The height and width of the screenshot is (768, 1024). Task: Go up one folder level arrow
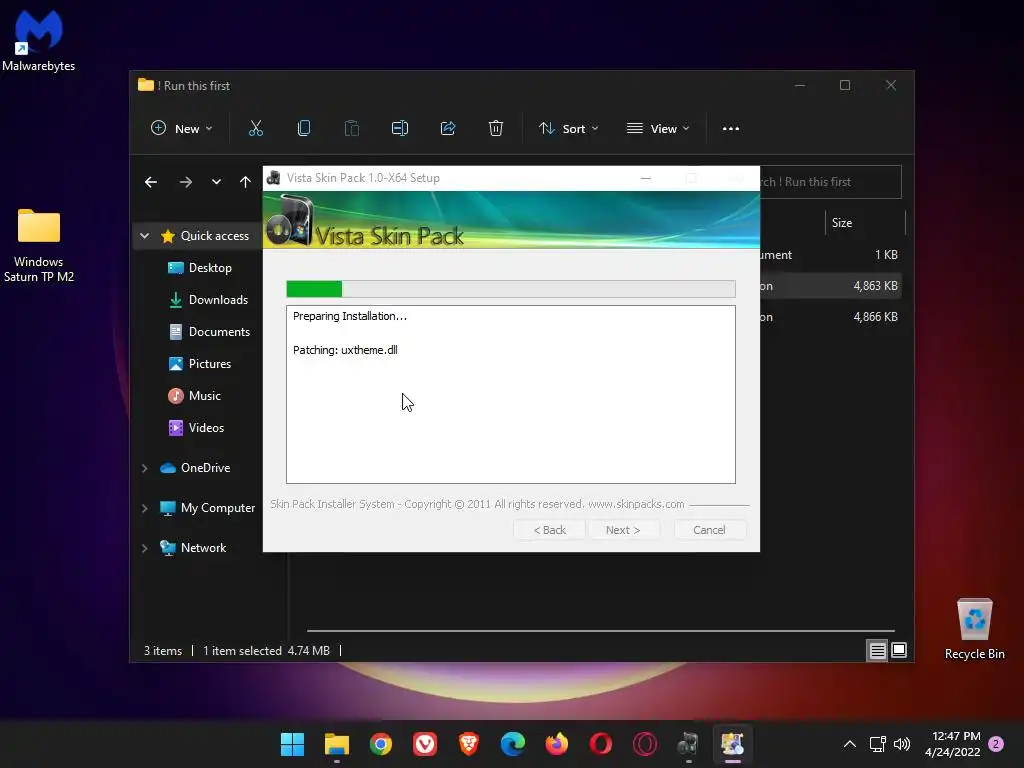245,182
